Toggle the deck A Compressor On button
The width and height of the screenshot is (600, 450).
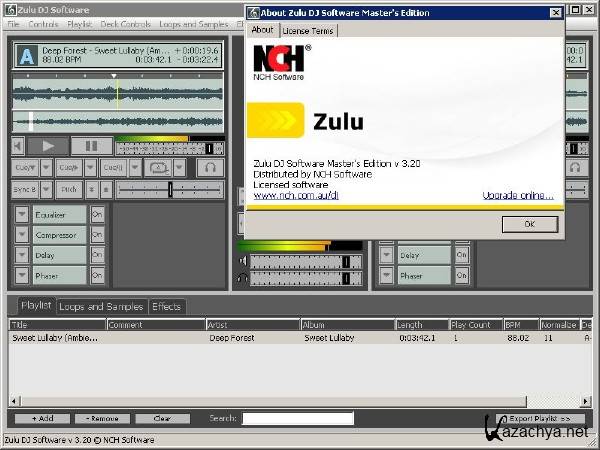97,234
